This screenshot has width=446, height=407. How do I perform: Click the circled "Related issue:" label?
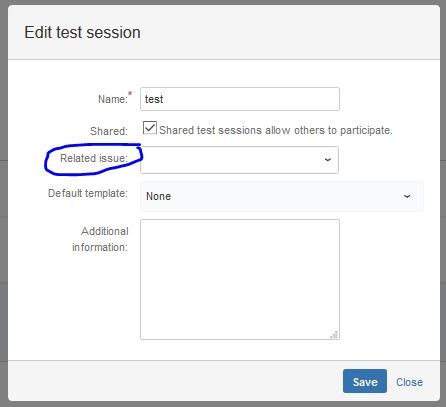pyautogui.click(x=94, y=158)
